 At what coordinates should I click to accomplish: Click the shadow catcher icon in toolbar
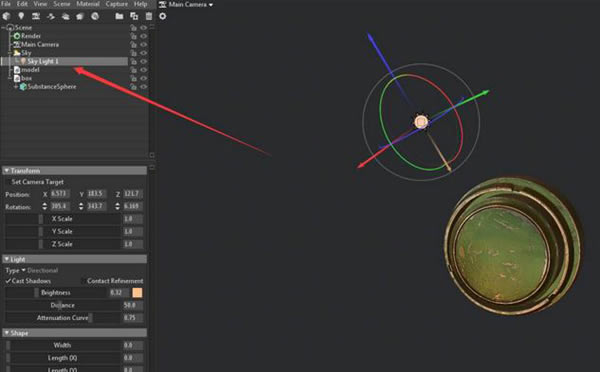(80, 16)
